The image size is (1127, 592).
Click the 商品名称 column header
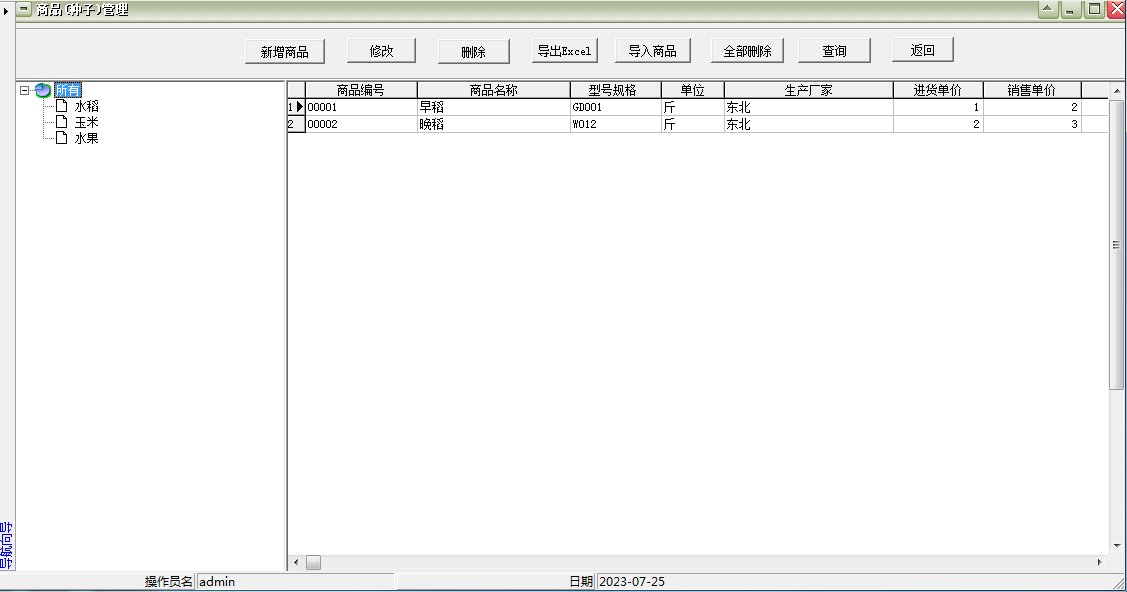pos(493,90)
